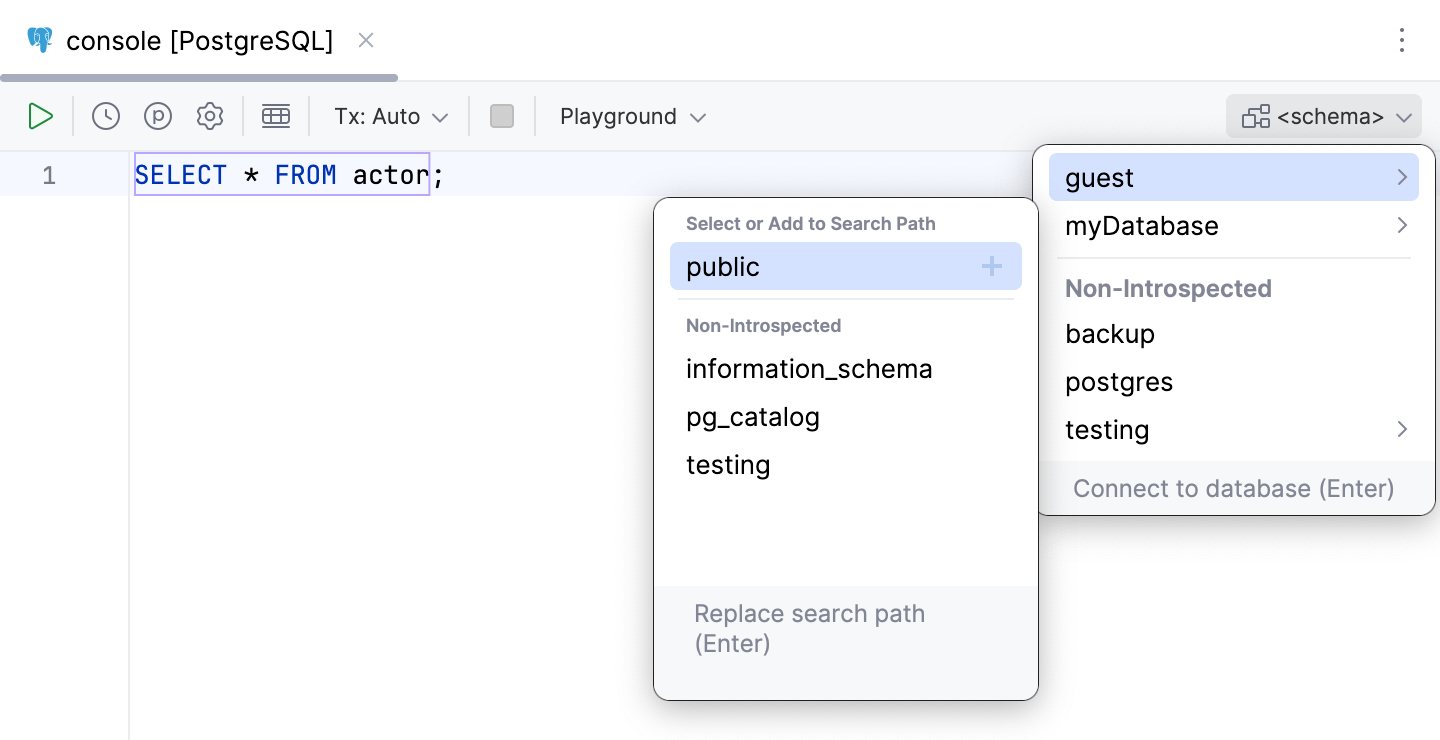Select pg_catalog from the search path list
This screenshot has width=1440, height=740.
click(x=752, y=417)
